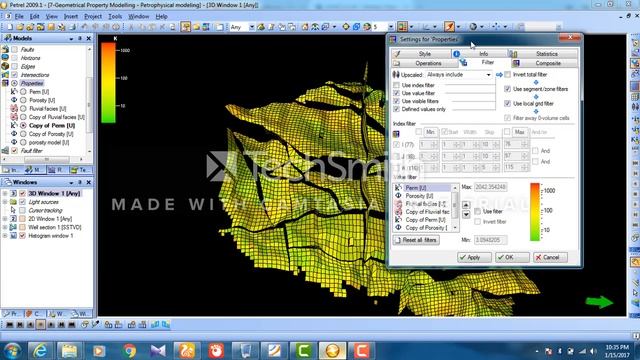Toggle the Defined values only checkbox
Image resolution: width=640 pixels, height=360 pixels.
(396, 109)
